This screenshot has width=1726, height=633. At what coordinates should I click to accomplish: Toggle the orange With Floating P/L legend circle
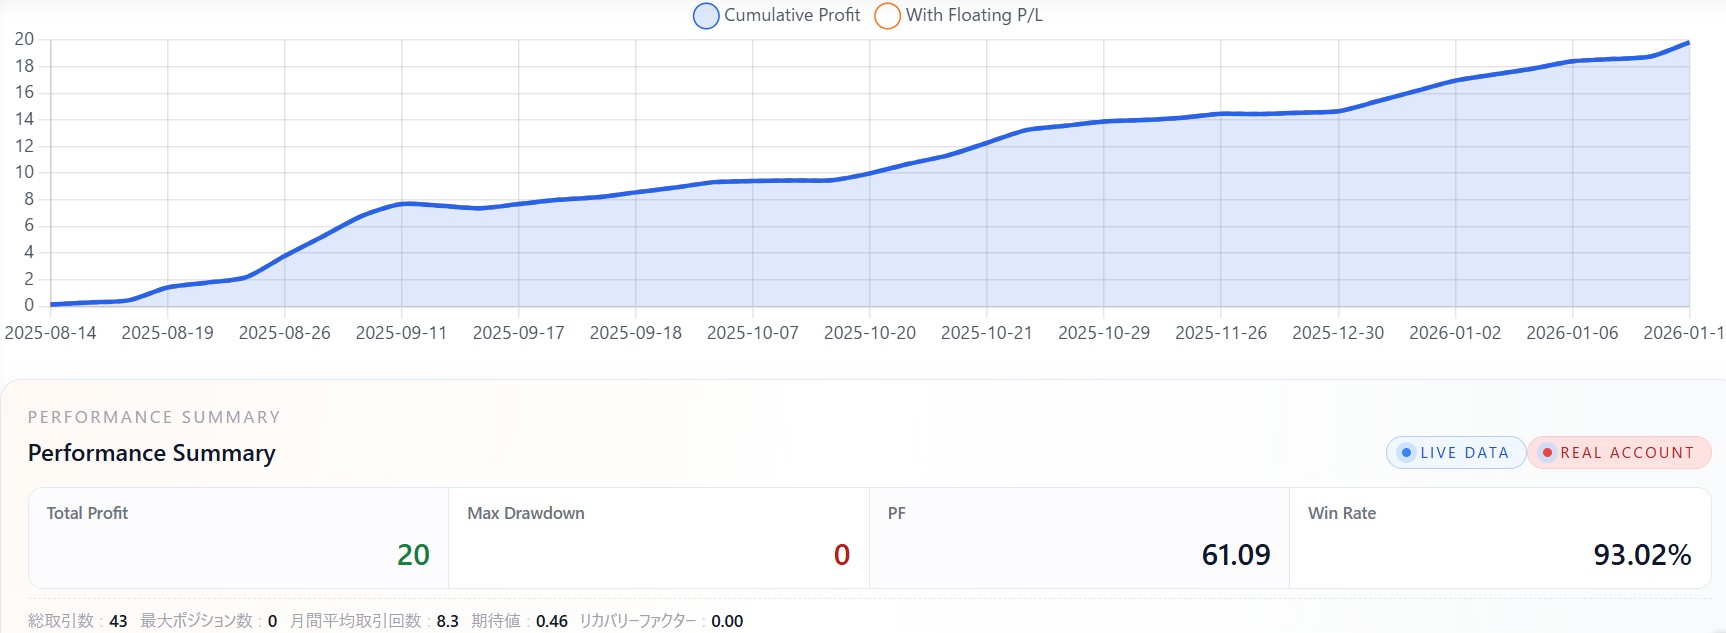point(887,16)
